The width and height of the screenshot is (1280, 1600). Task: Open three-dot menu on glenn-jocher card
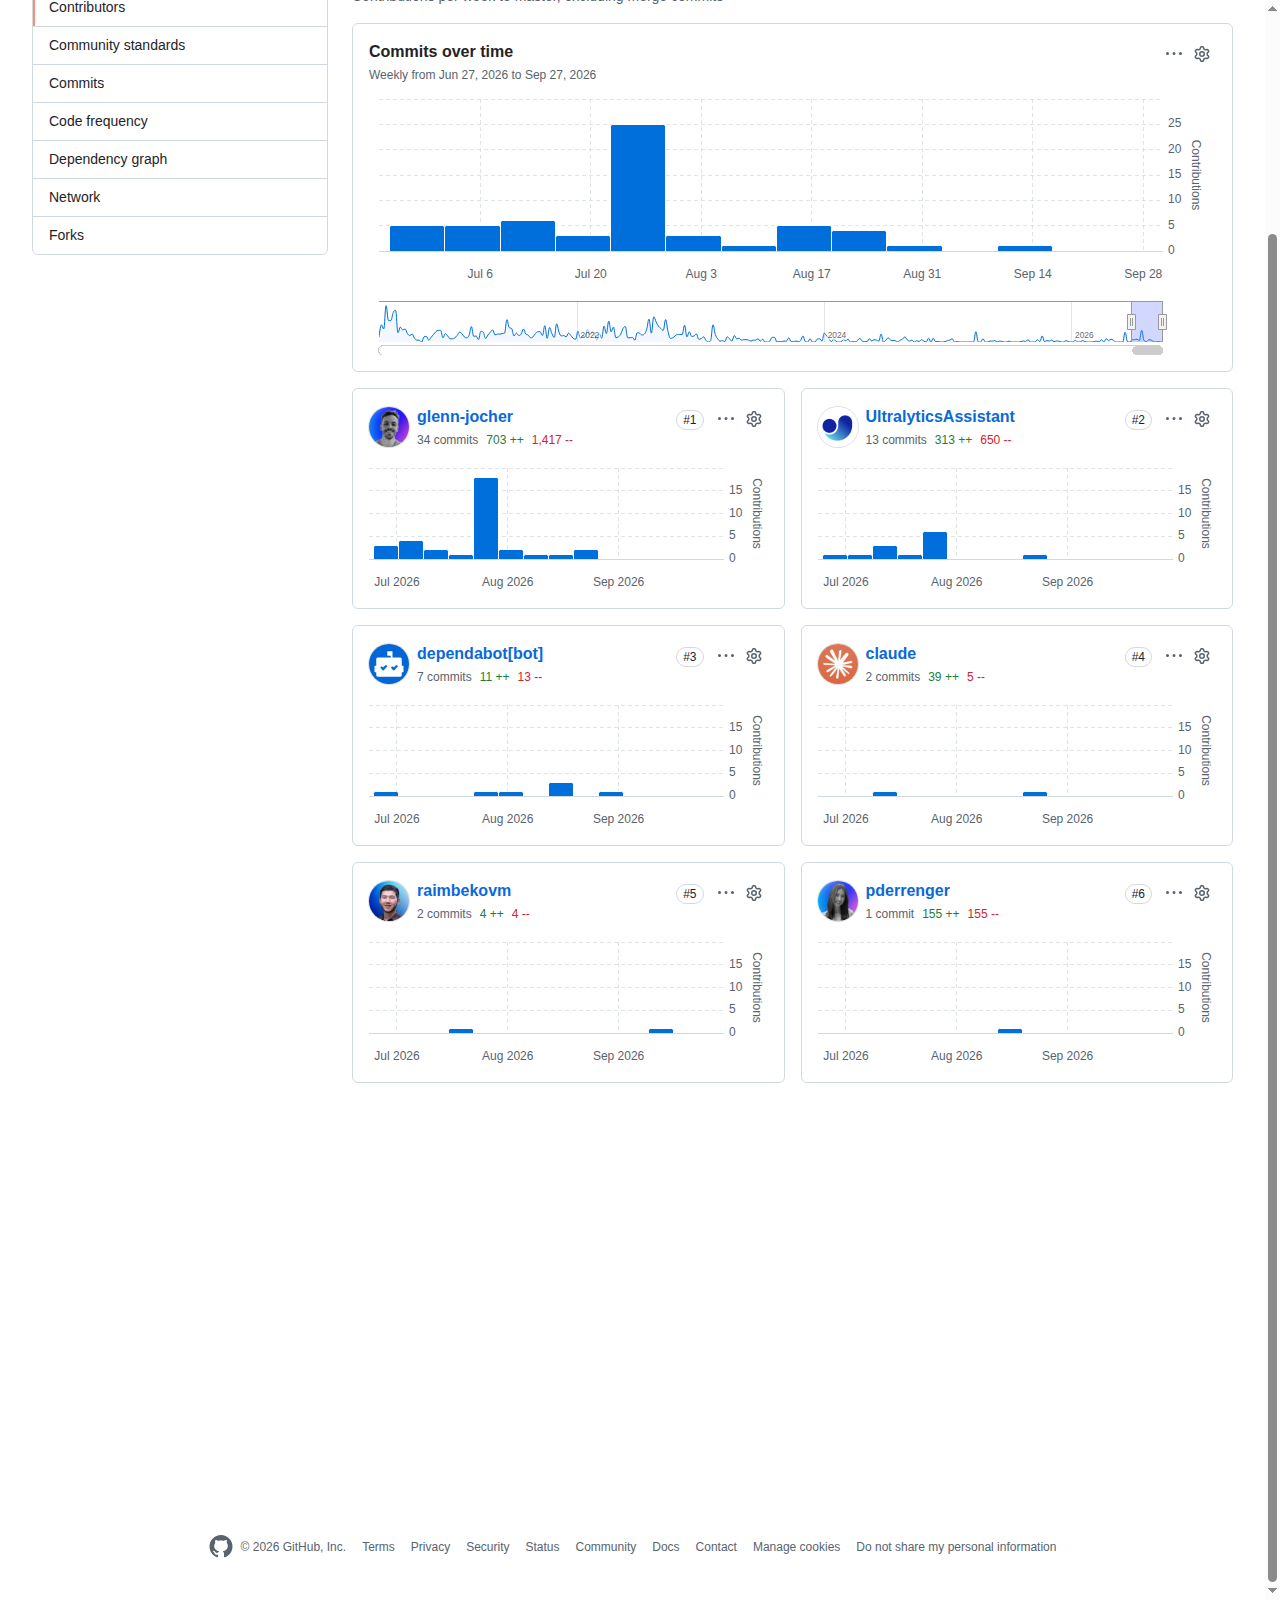click(726, 419)
